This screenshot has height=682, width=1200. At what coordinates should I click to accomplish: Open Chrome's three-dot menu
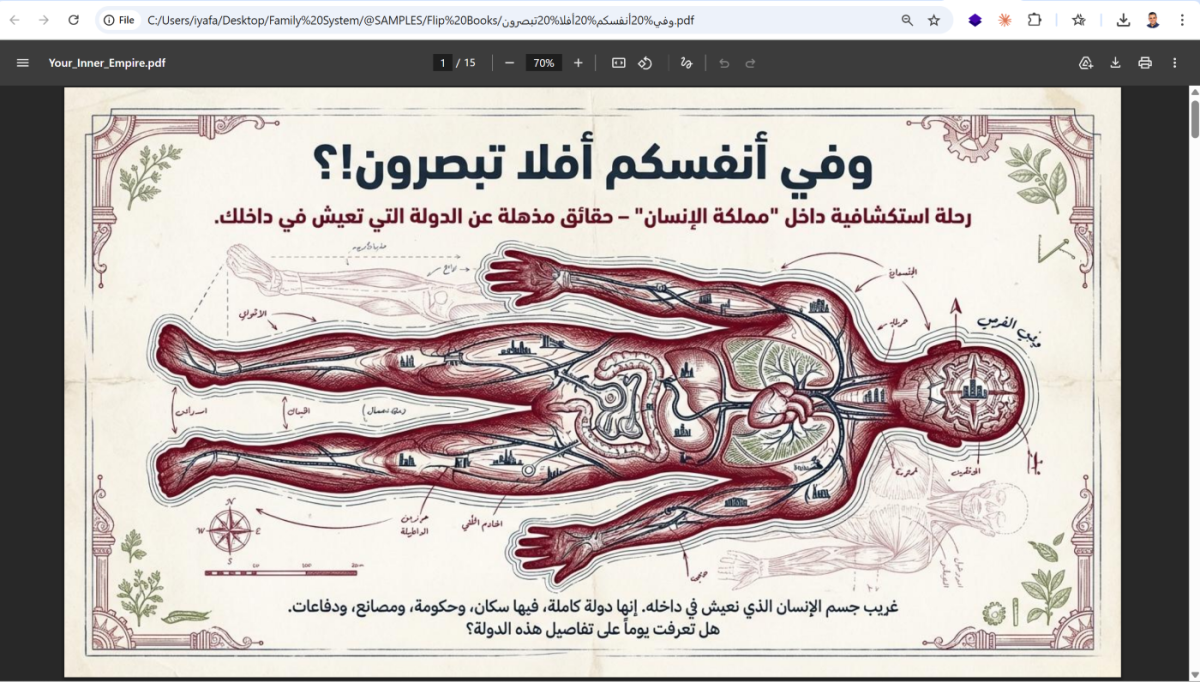point(1182,20)
